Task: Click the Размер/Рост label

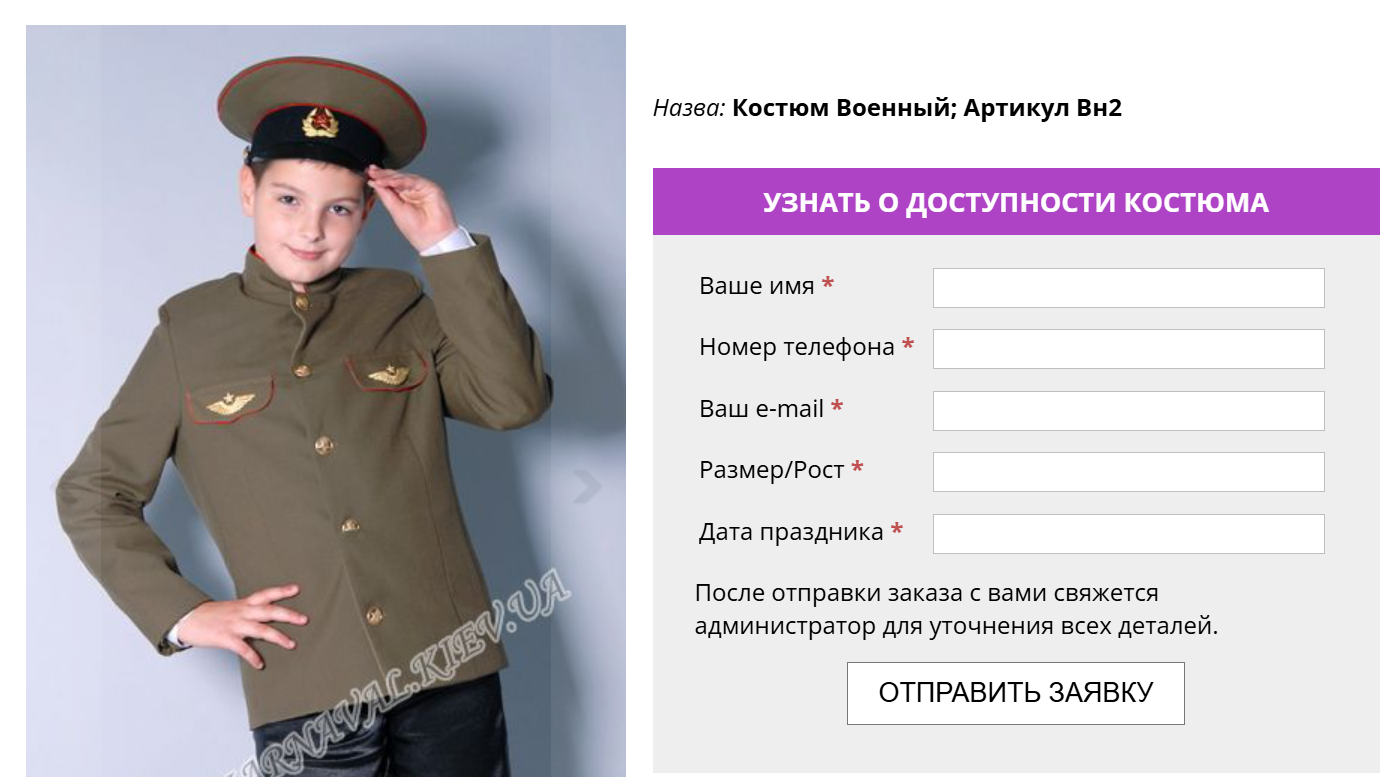Action: (x=772, y=470)
